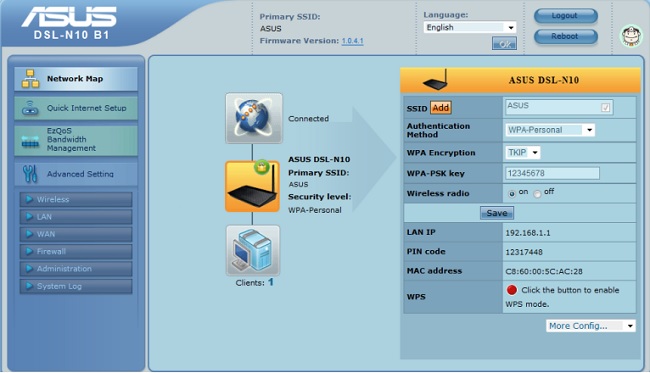Click the Connected status text

(308, 119)
